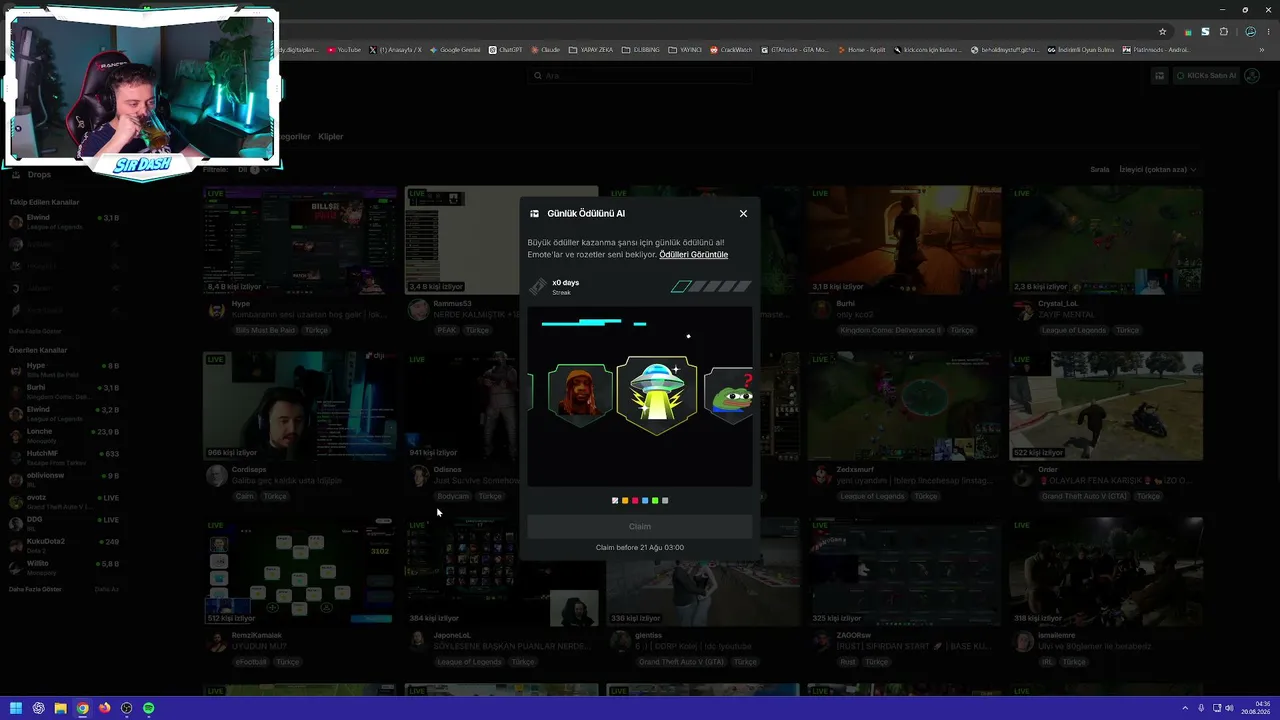Show hidden system tray icons
1280x720 pixels.
(x=1187, y=708)
